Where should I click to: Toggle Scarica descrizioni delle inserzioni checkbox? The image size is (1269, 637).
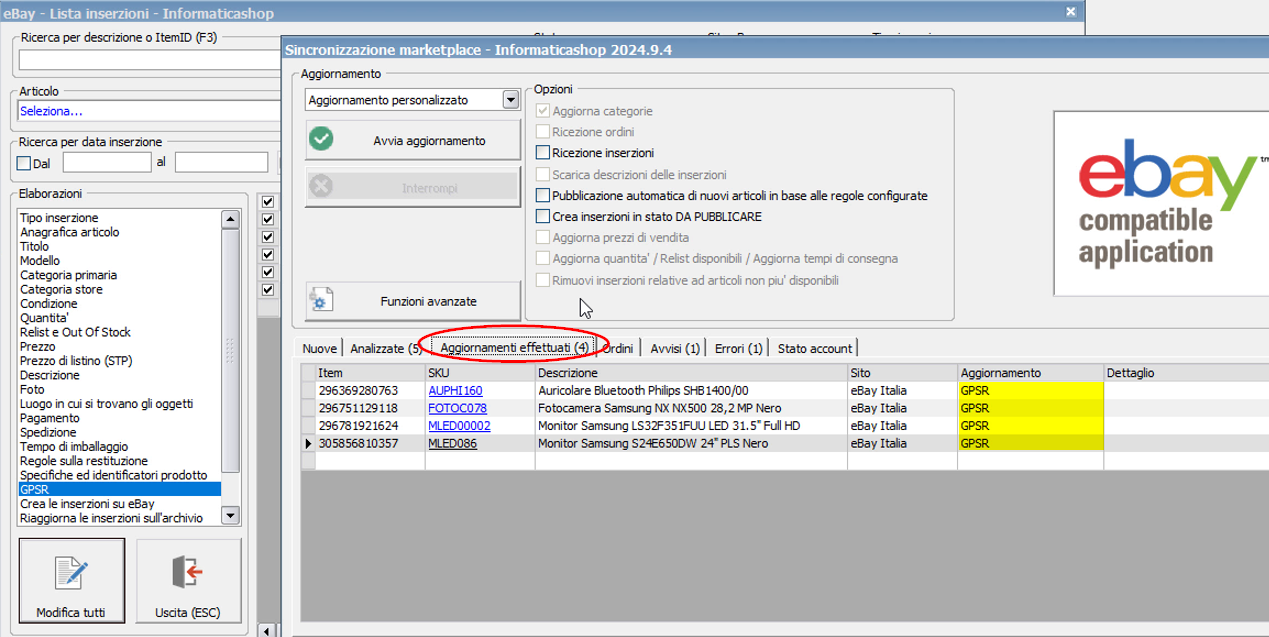543,175
